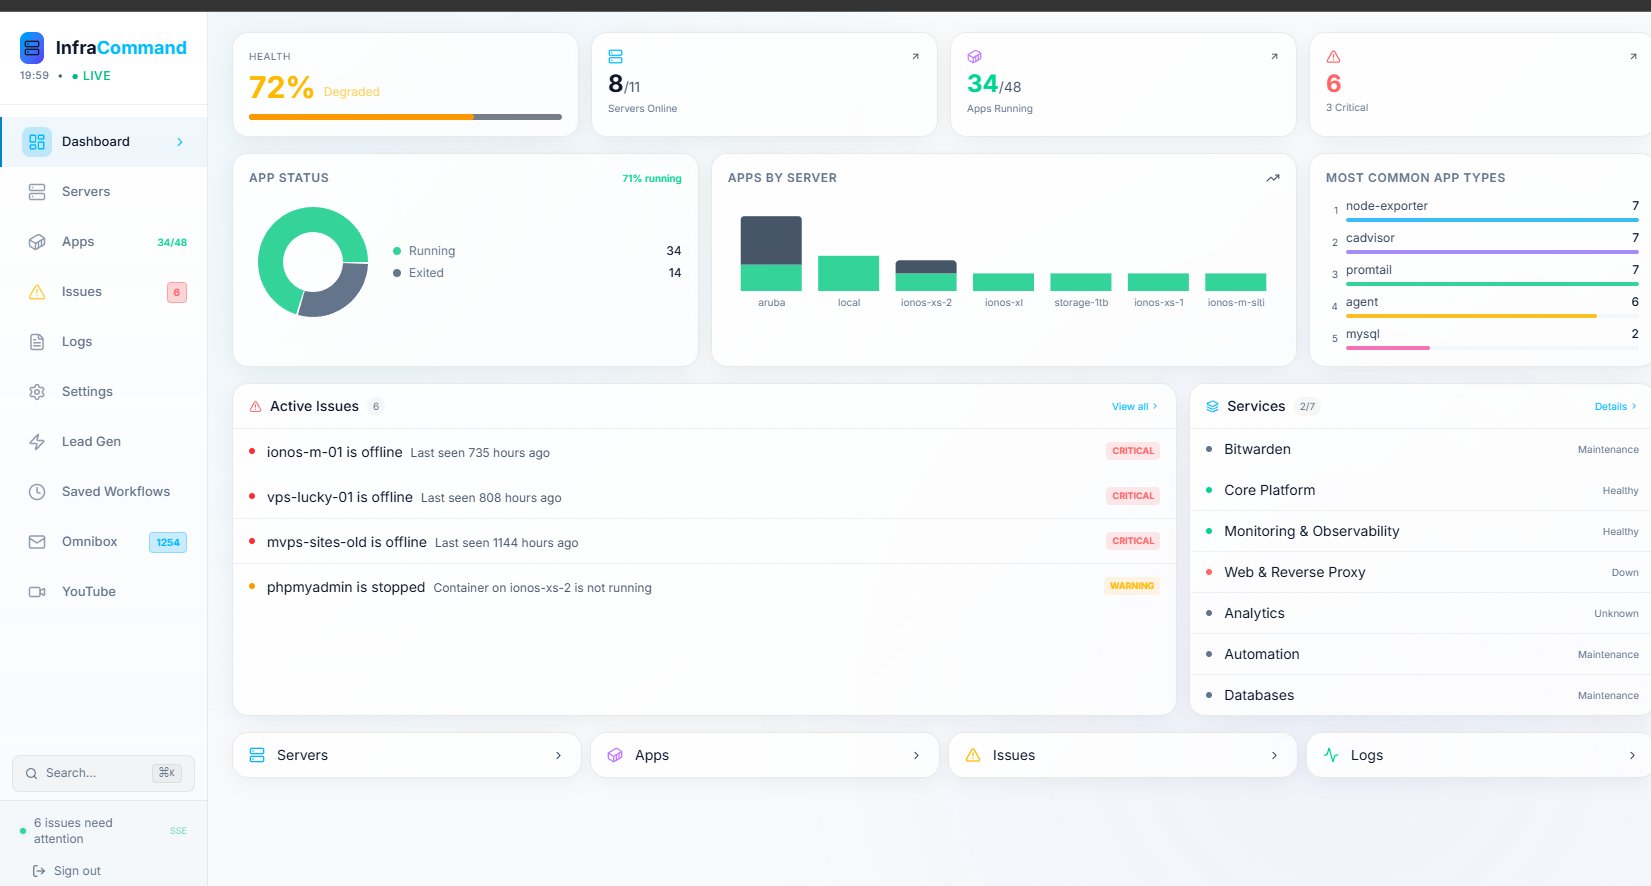Select Saved Workflows in the sidebar
1651x886 pixels.
(104, 492)
